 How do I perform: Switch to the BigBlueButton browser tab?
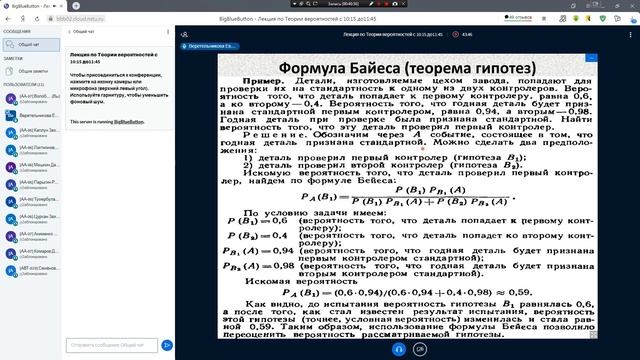point(33,6)
